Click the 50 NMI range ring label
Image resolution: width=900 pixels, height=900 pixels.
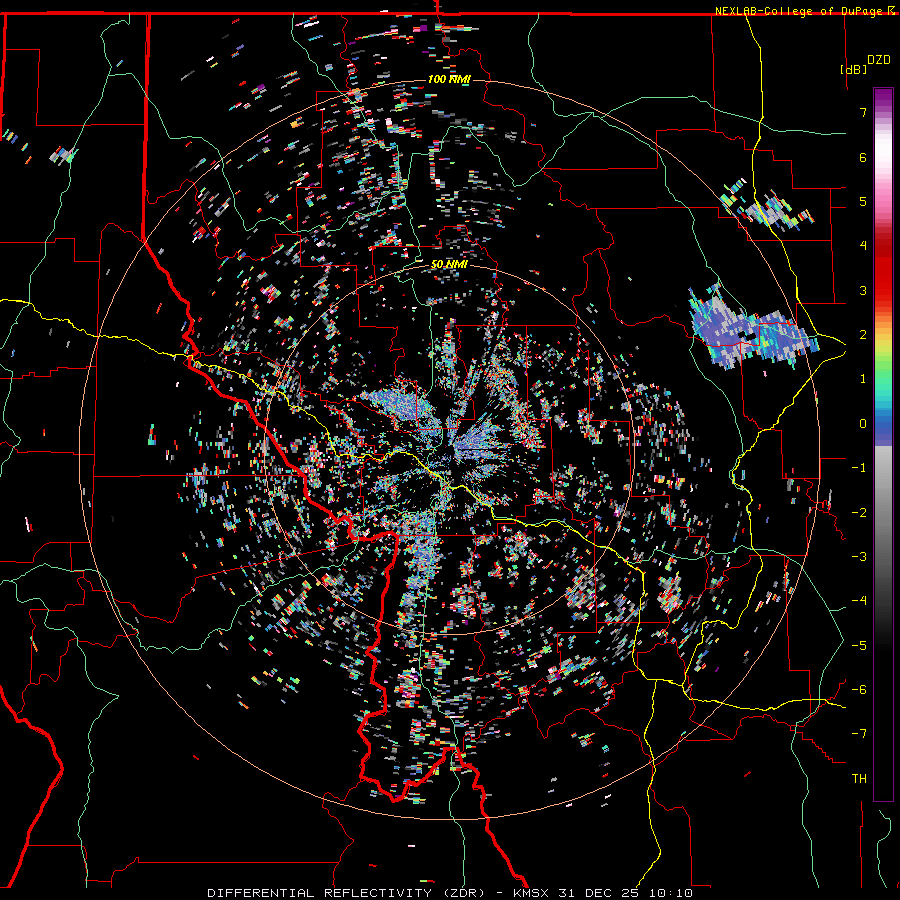[449, 264]
